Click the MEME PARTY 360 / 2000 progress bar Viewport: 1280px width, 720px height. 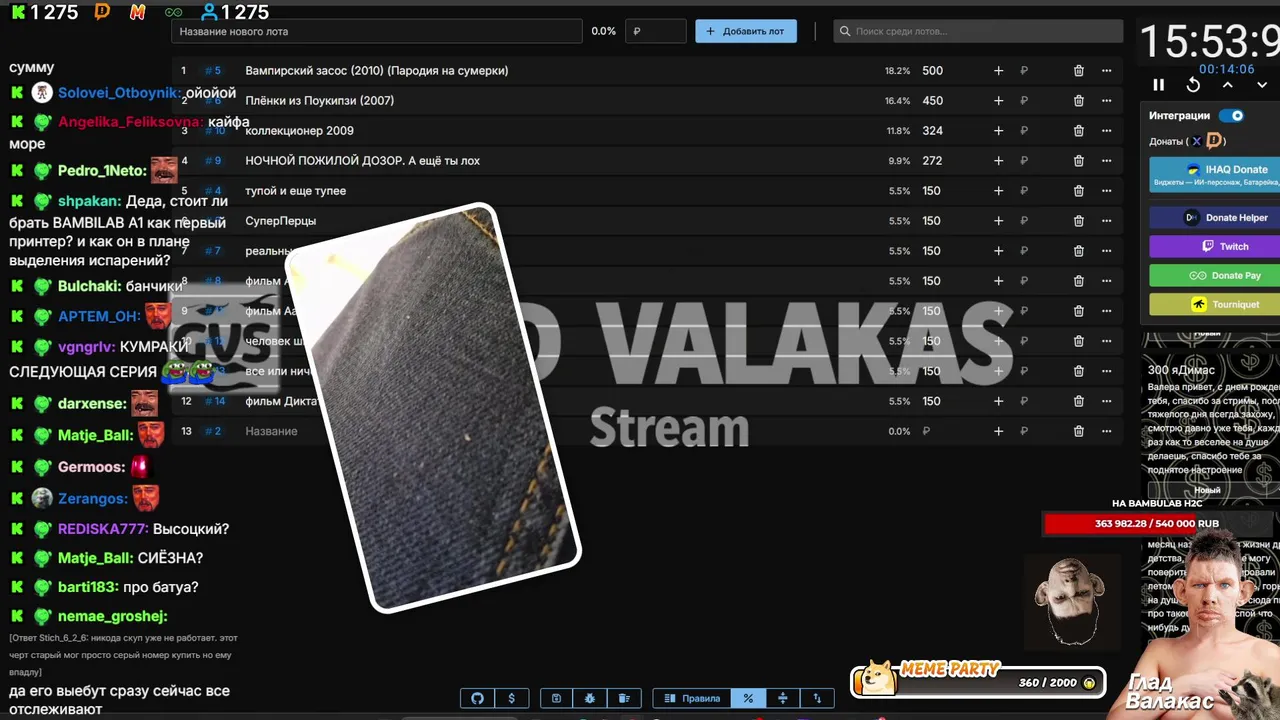[x=978, y=682]
